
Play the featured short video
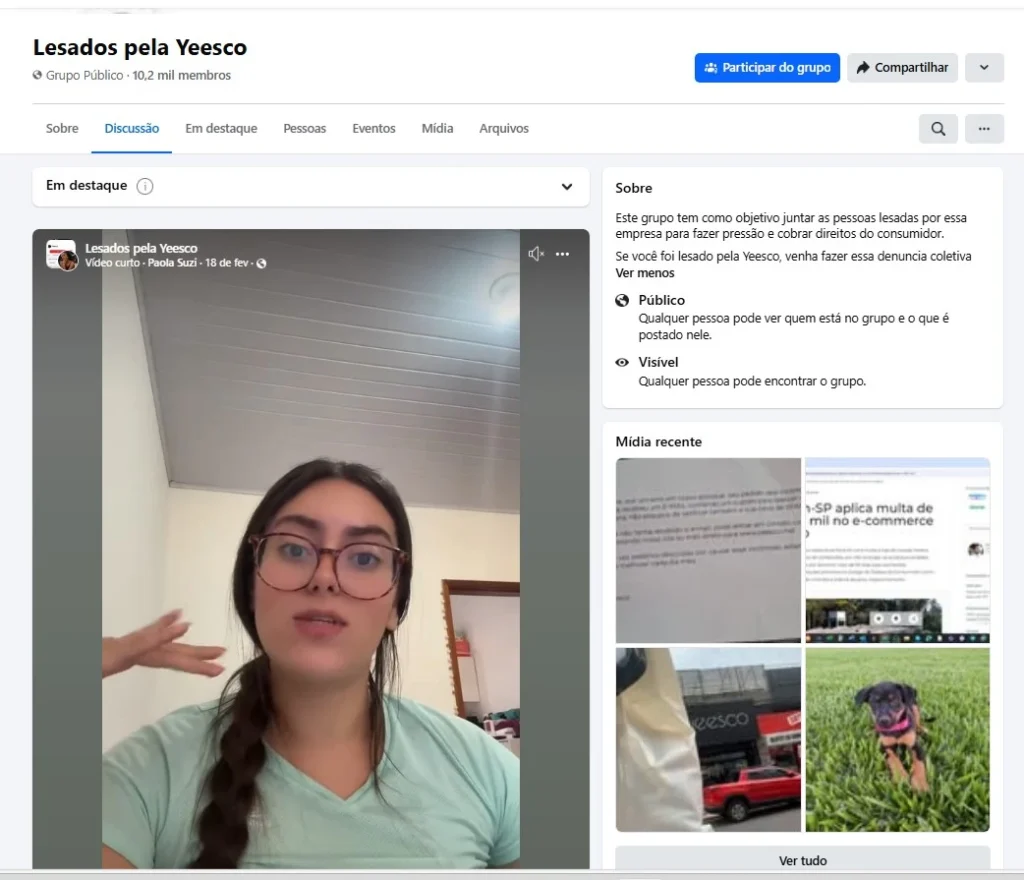311,548
